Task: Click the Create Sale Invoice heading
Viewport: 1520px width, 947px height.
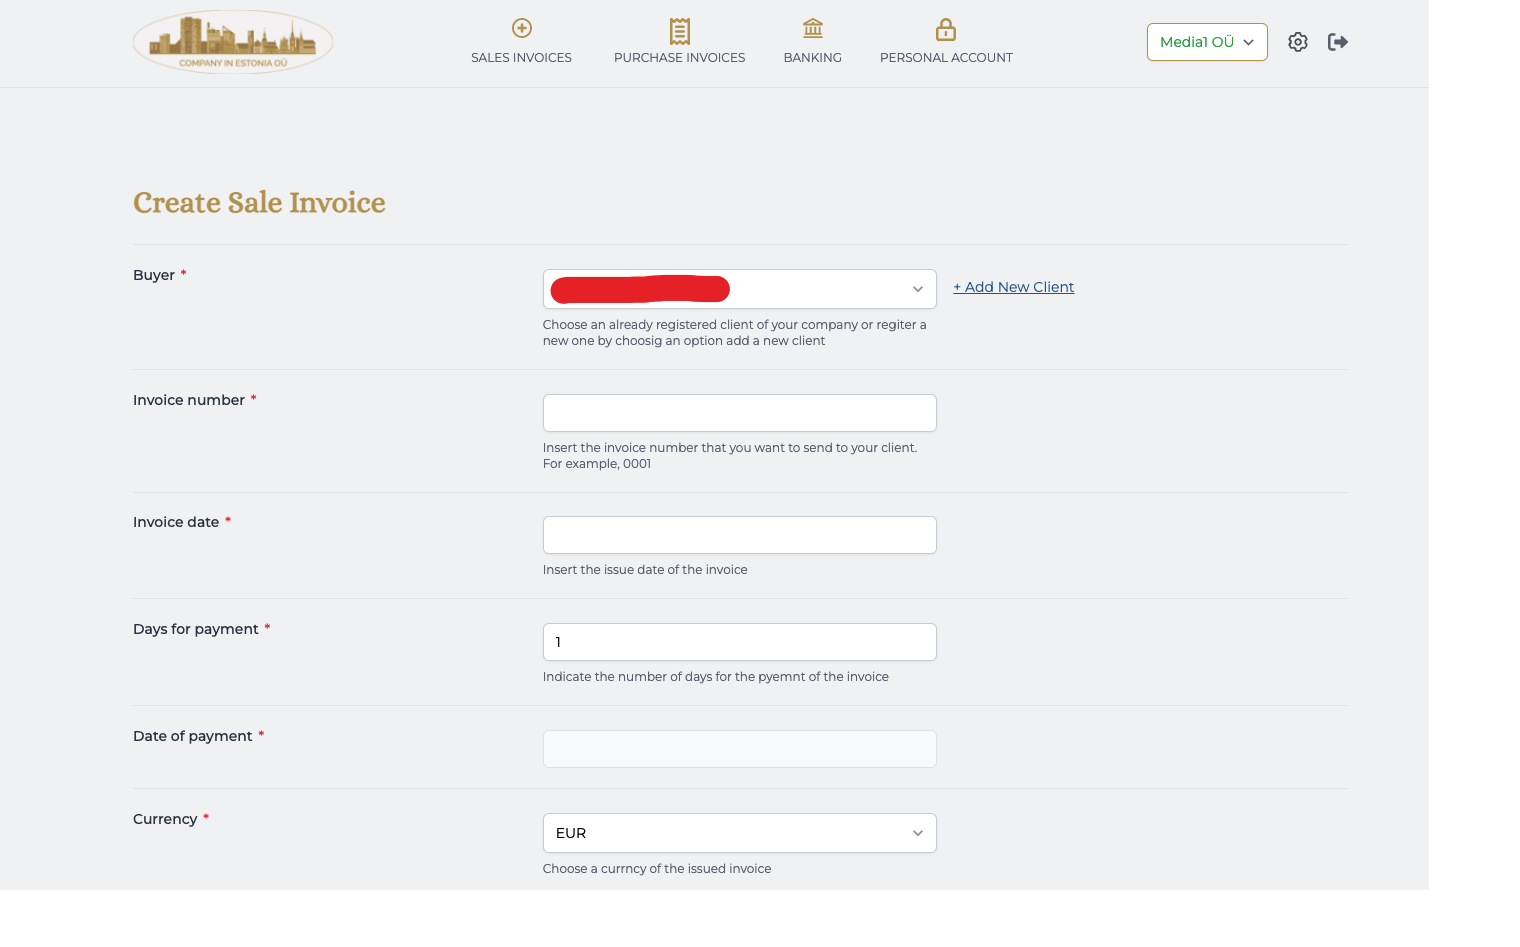Action: point(258,203)
